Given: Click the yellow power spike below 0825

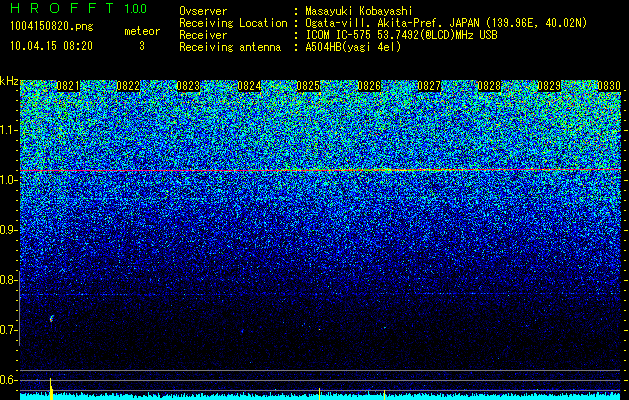Looking at the screenshot, I should tap(319, 394).
